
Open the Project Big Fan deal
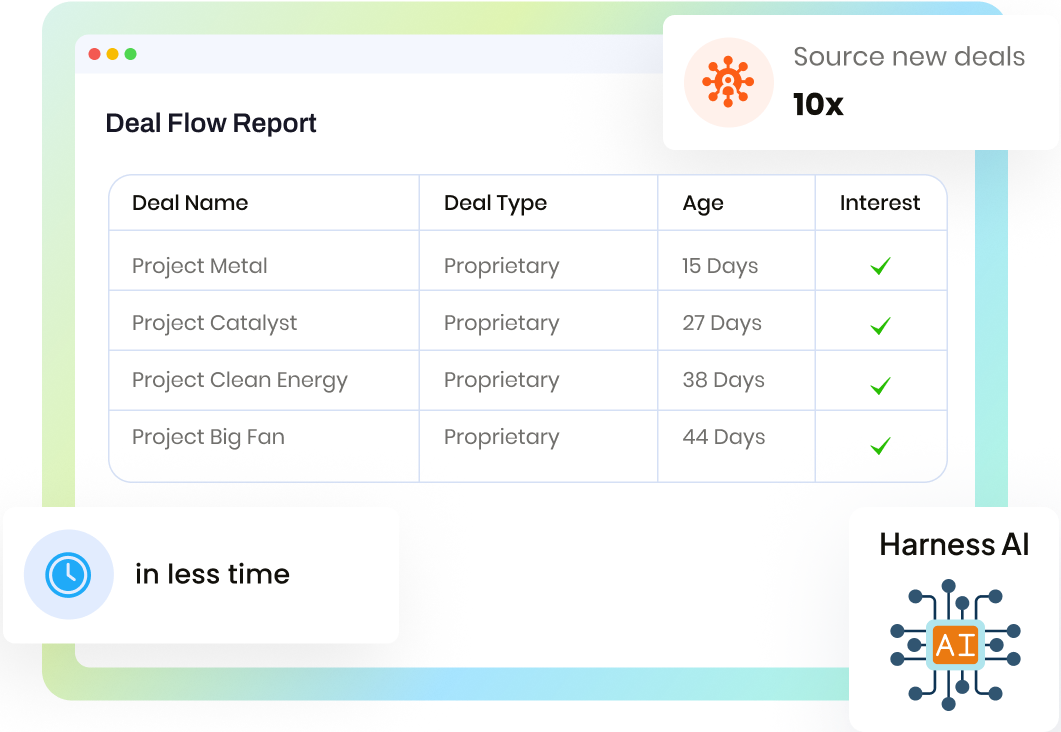208,437
